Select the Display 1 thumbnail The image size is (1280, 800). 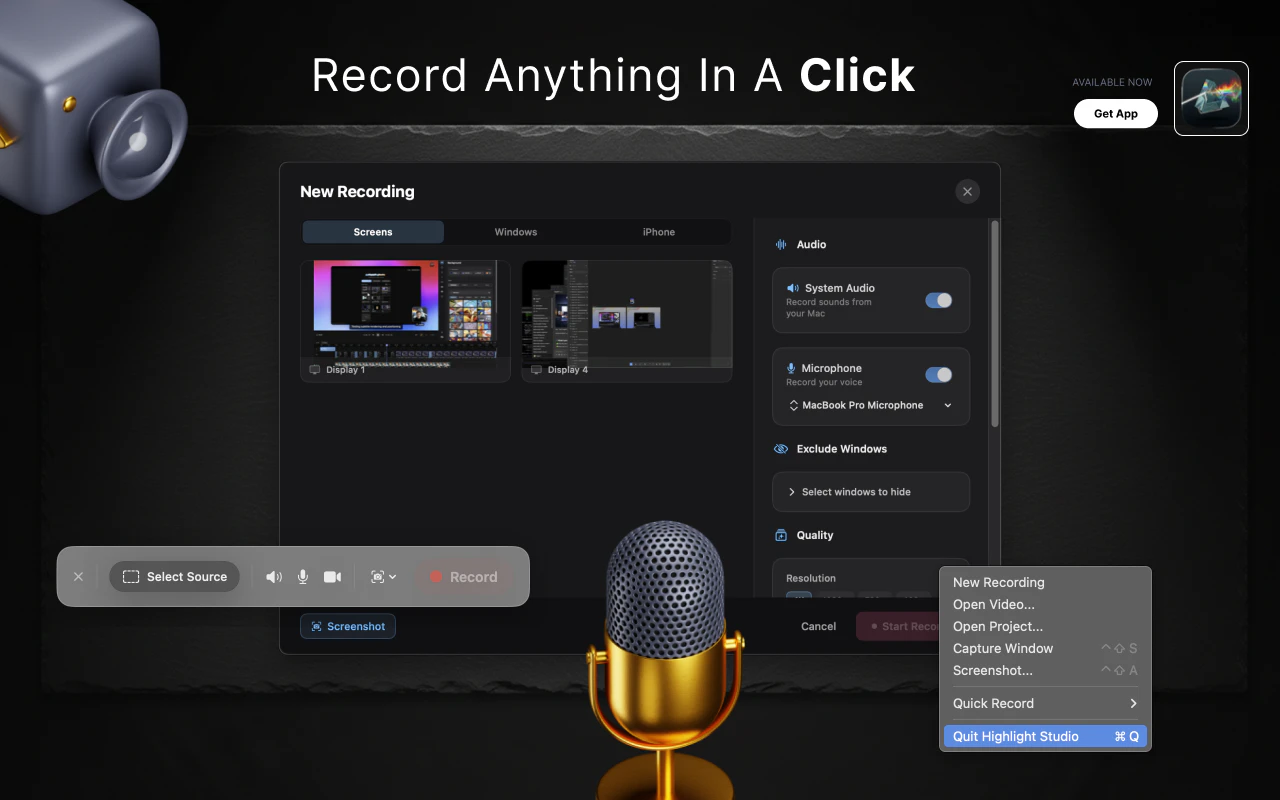coord(405,320)
